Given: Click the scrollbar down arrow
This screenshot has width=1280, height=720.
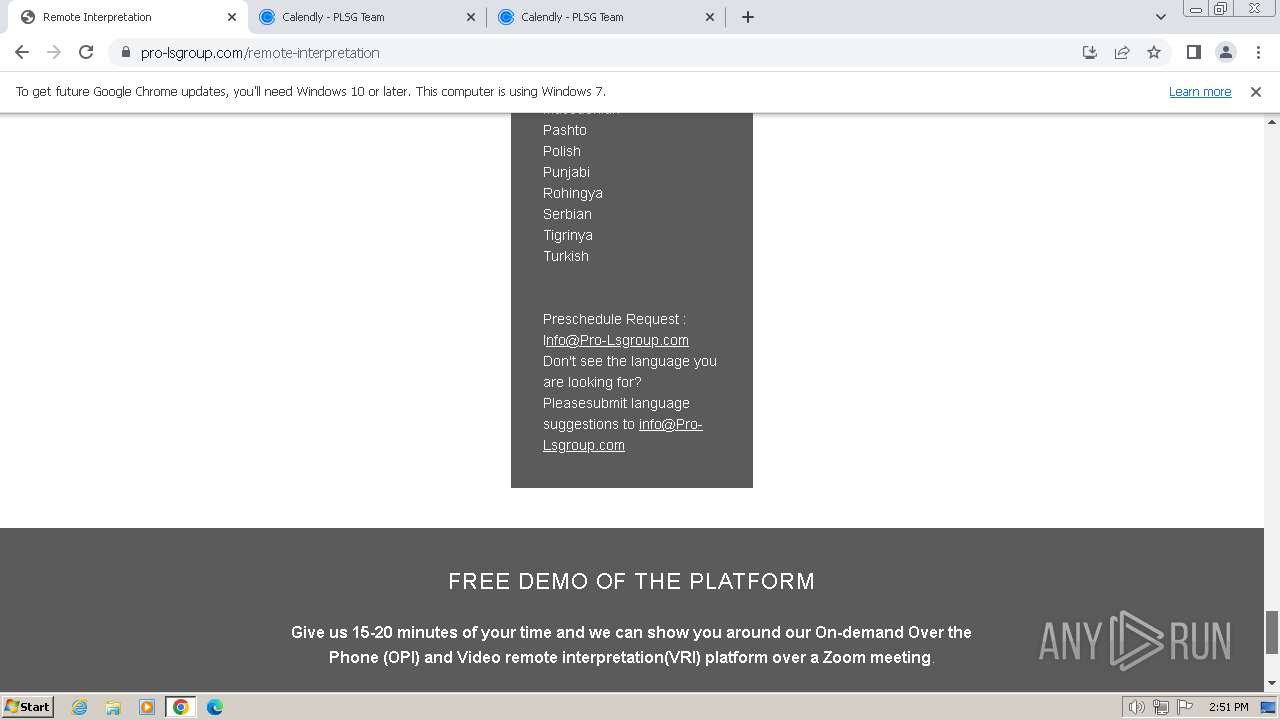Looking at the screenshot, I should point(1272,683).
